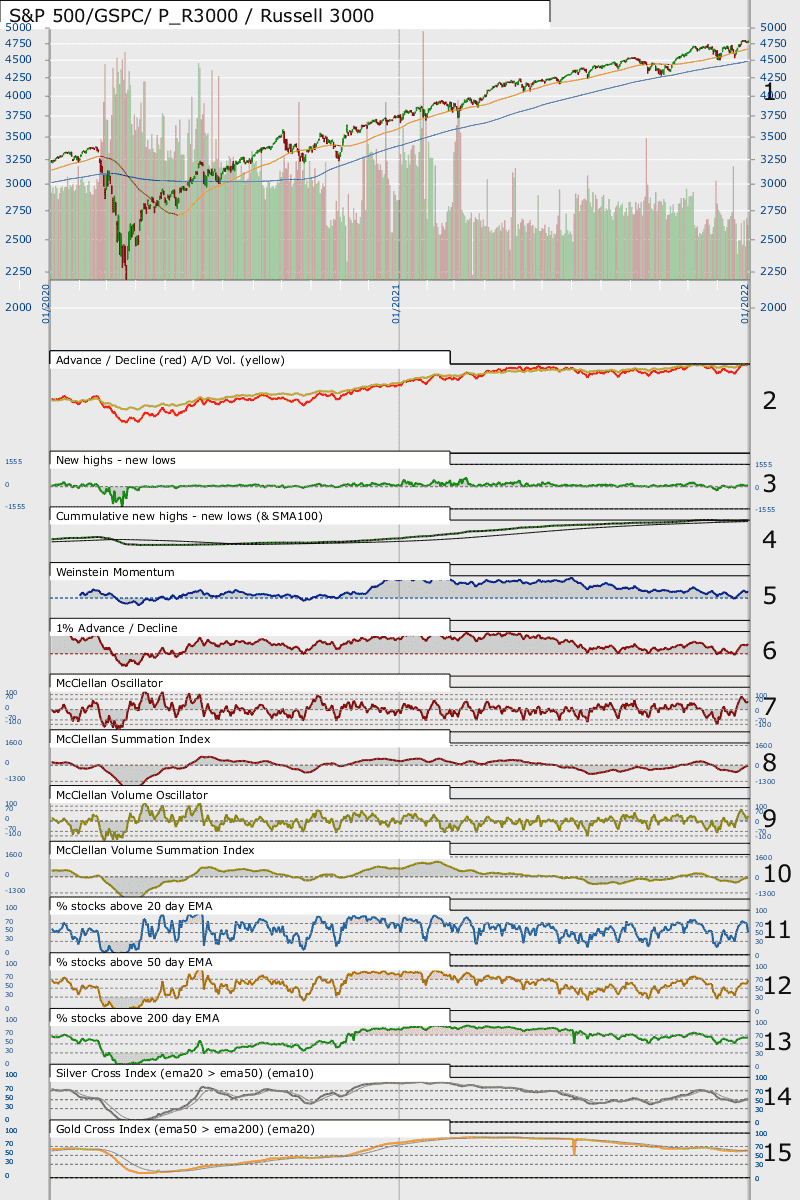This screenshot has height=1200, width=800.
Task: Click the '2750' value on the left price axis
Action: tap(17, 210)
